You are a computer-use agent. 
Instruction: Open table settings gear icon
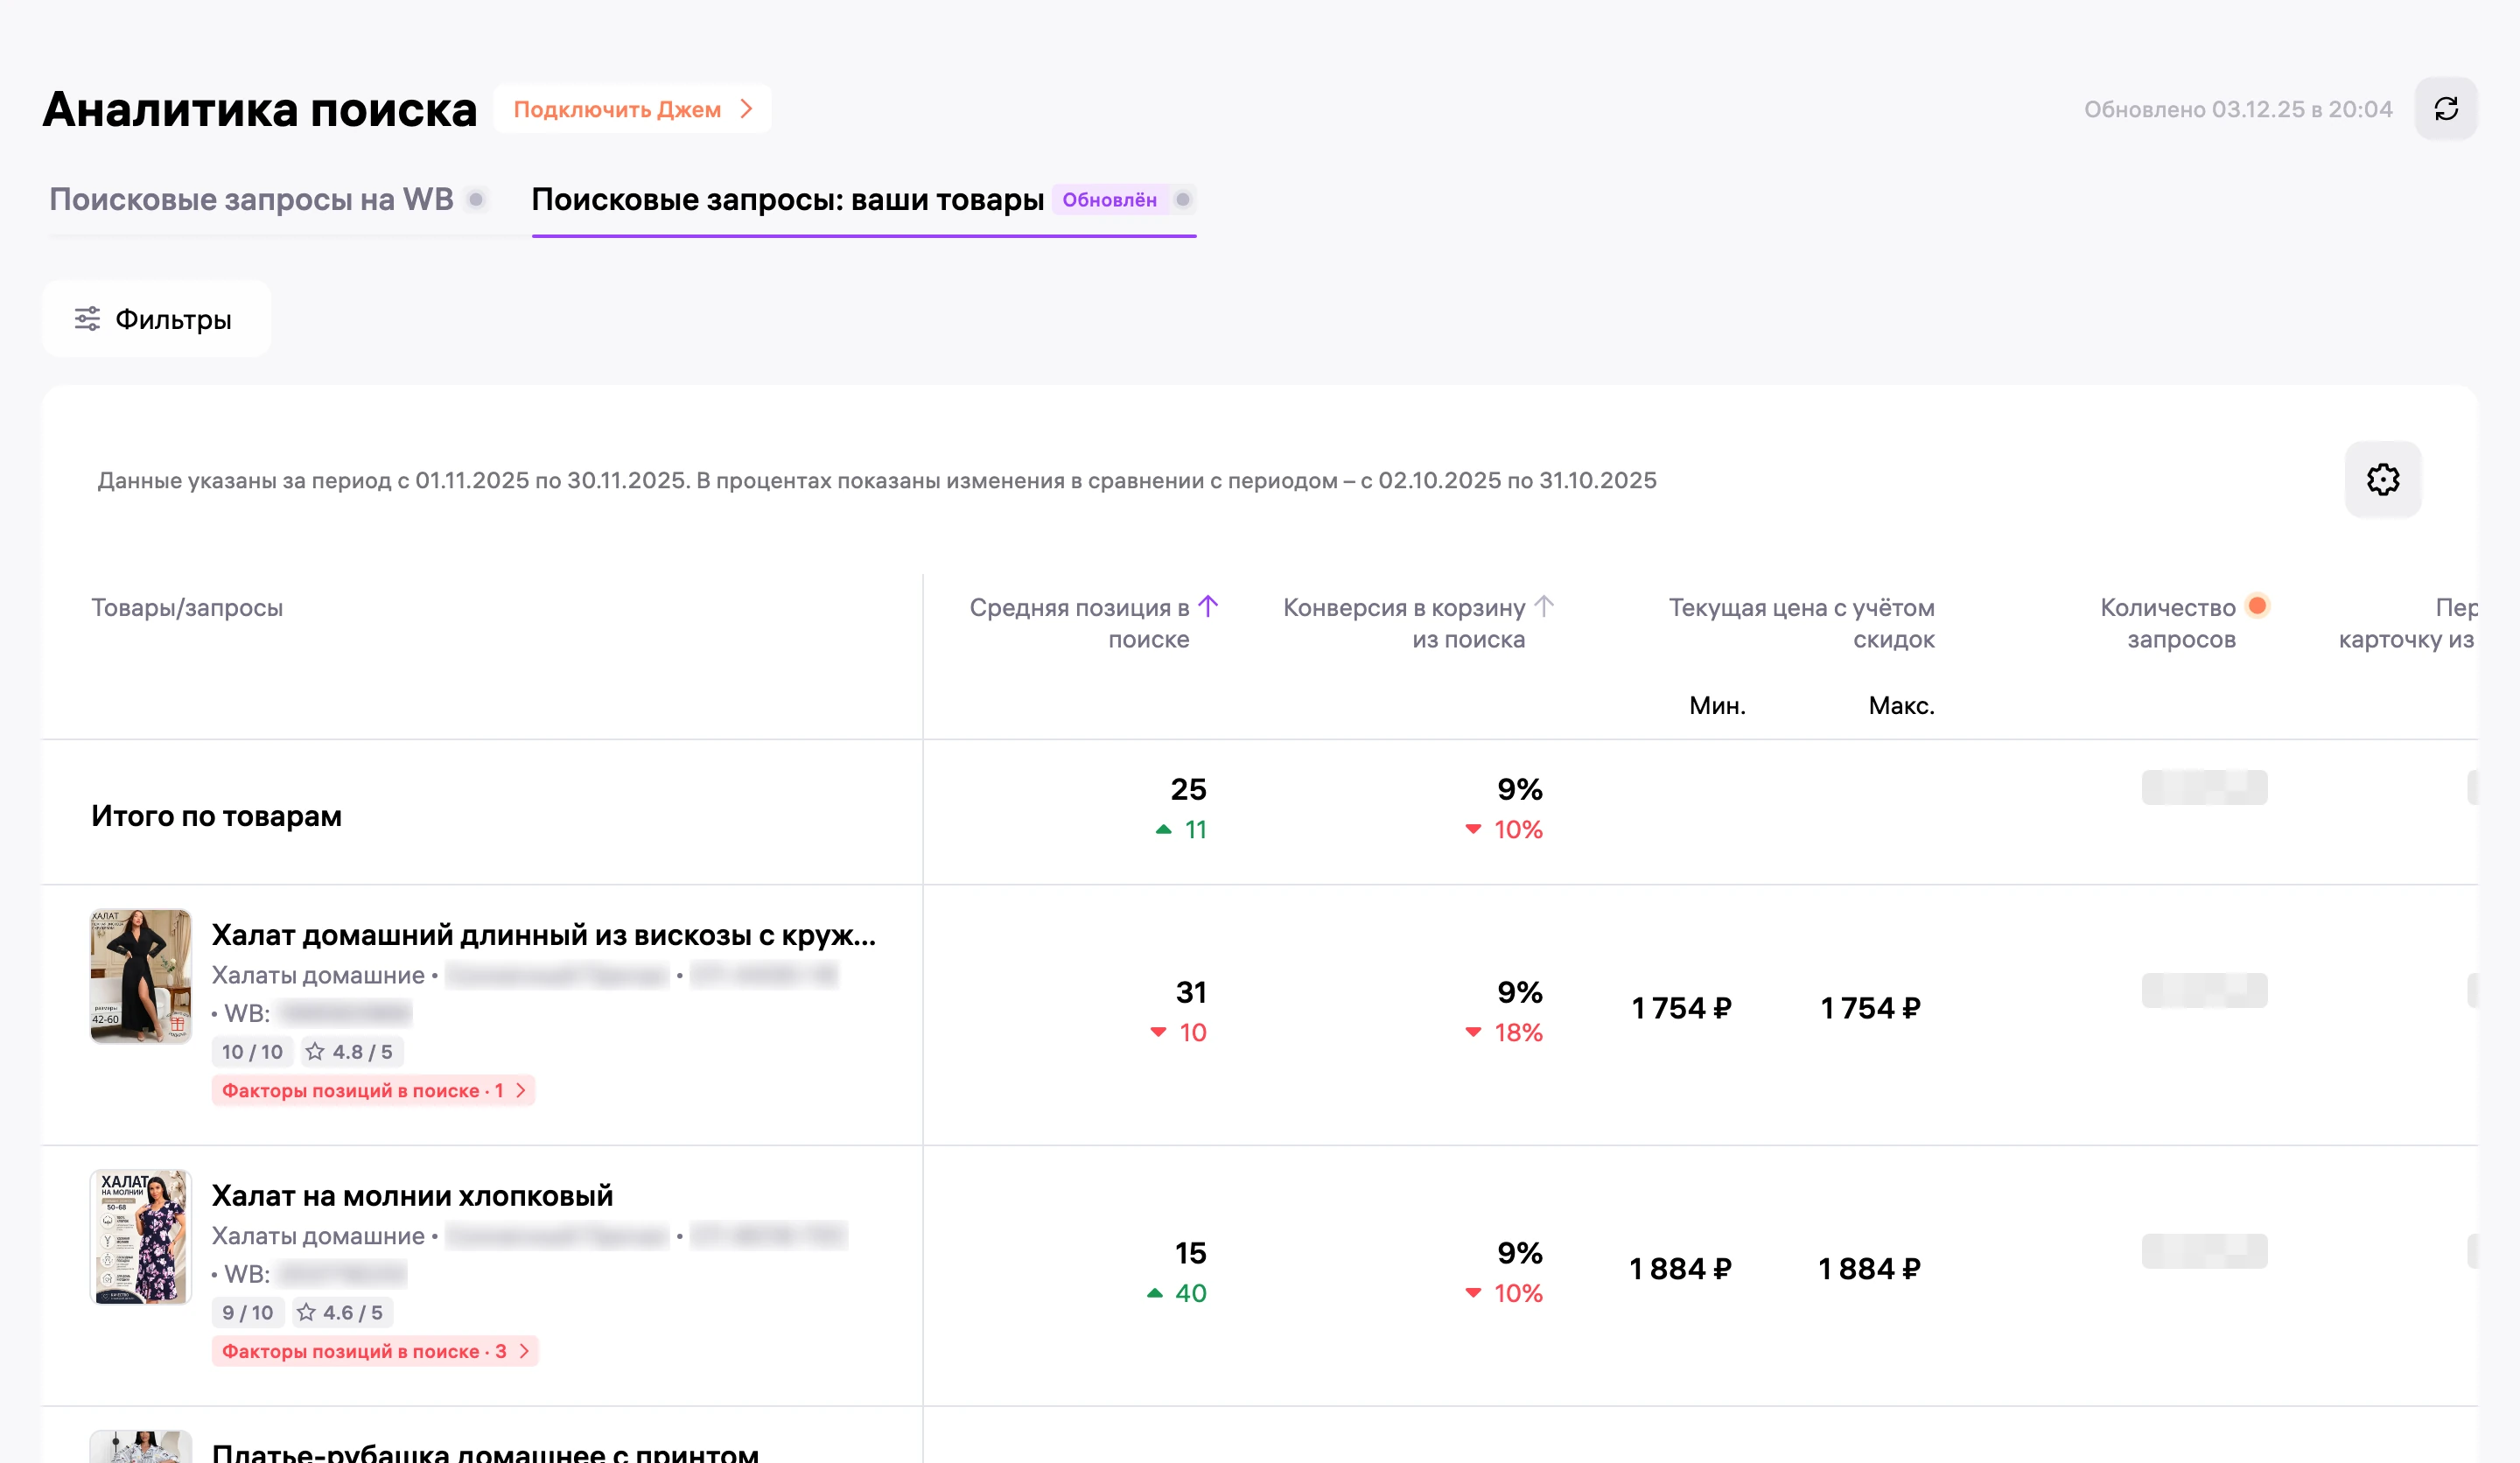coord(2383,480)
